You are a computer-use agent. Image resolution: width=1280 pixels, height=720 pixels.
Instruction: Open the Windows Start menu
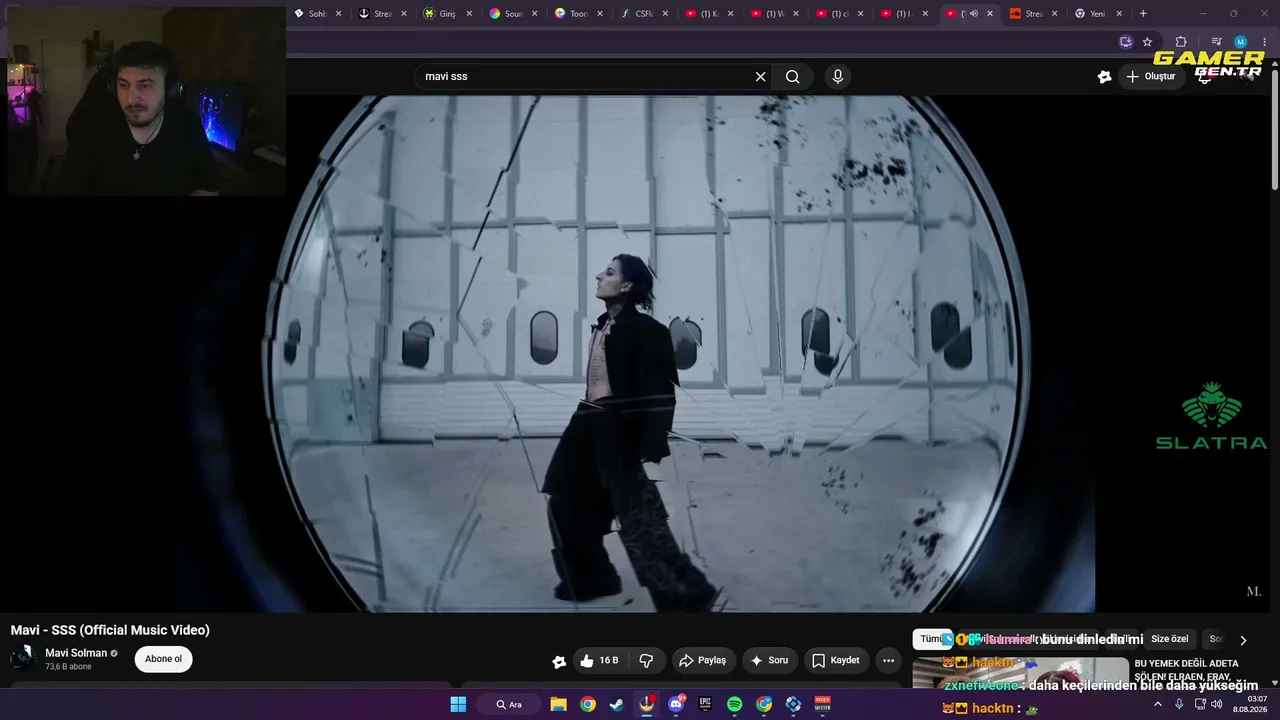458,704
